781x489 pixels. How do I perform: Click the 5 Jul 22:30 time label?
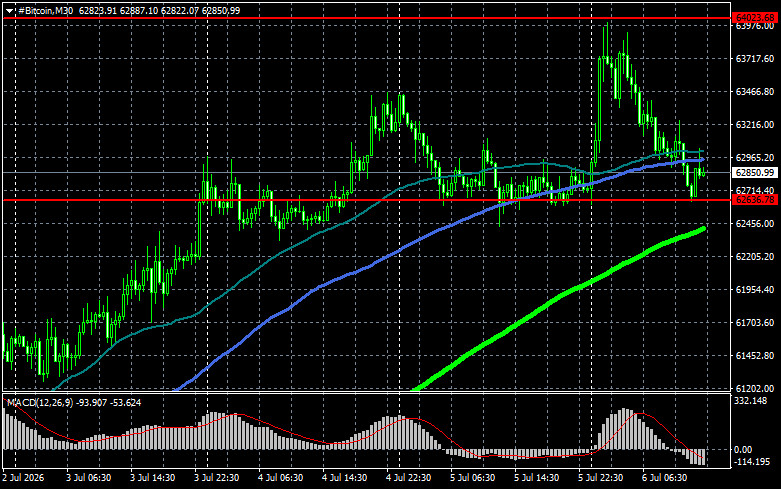[601, 478]
